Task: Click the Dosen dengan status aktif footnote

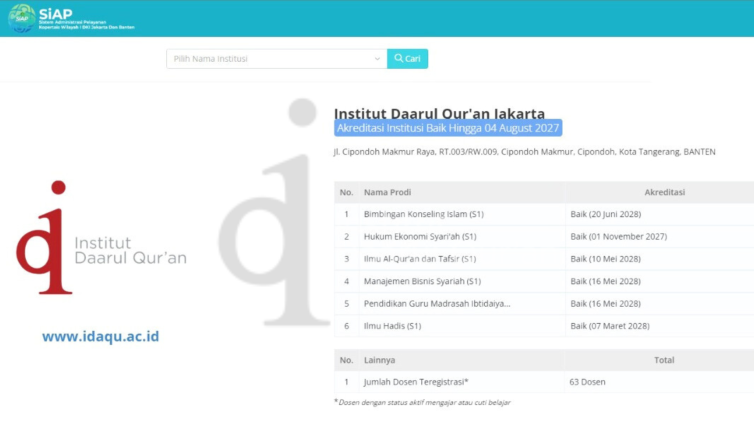Action: coord(422,402)
